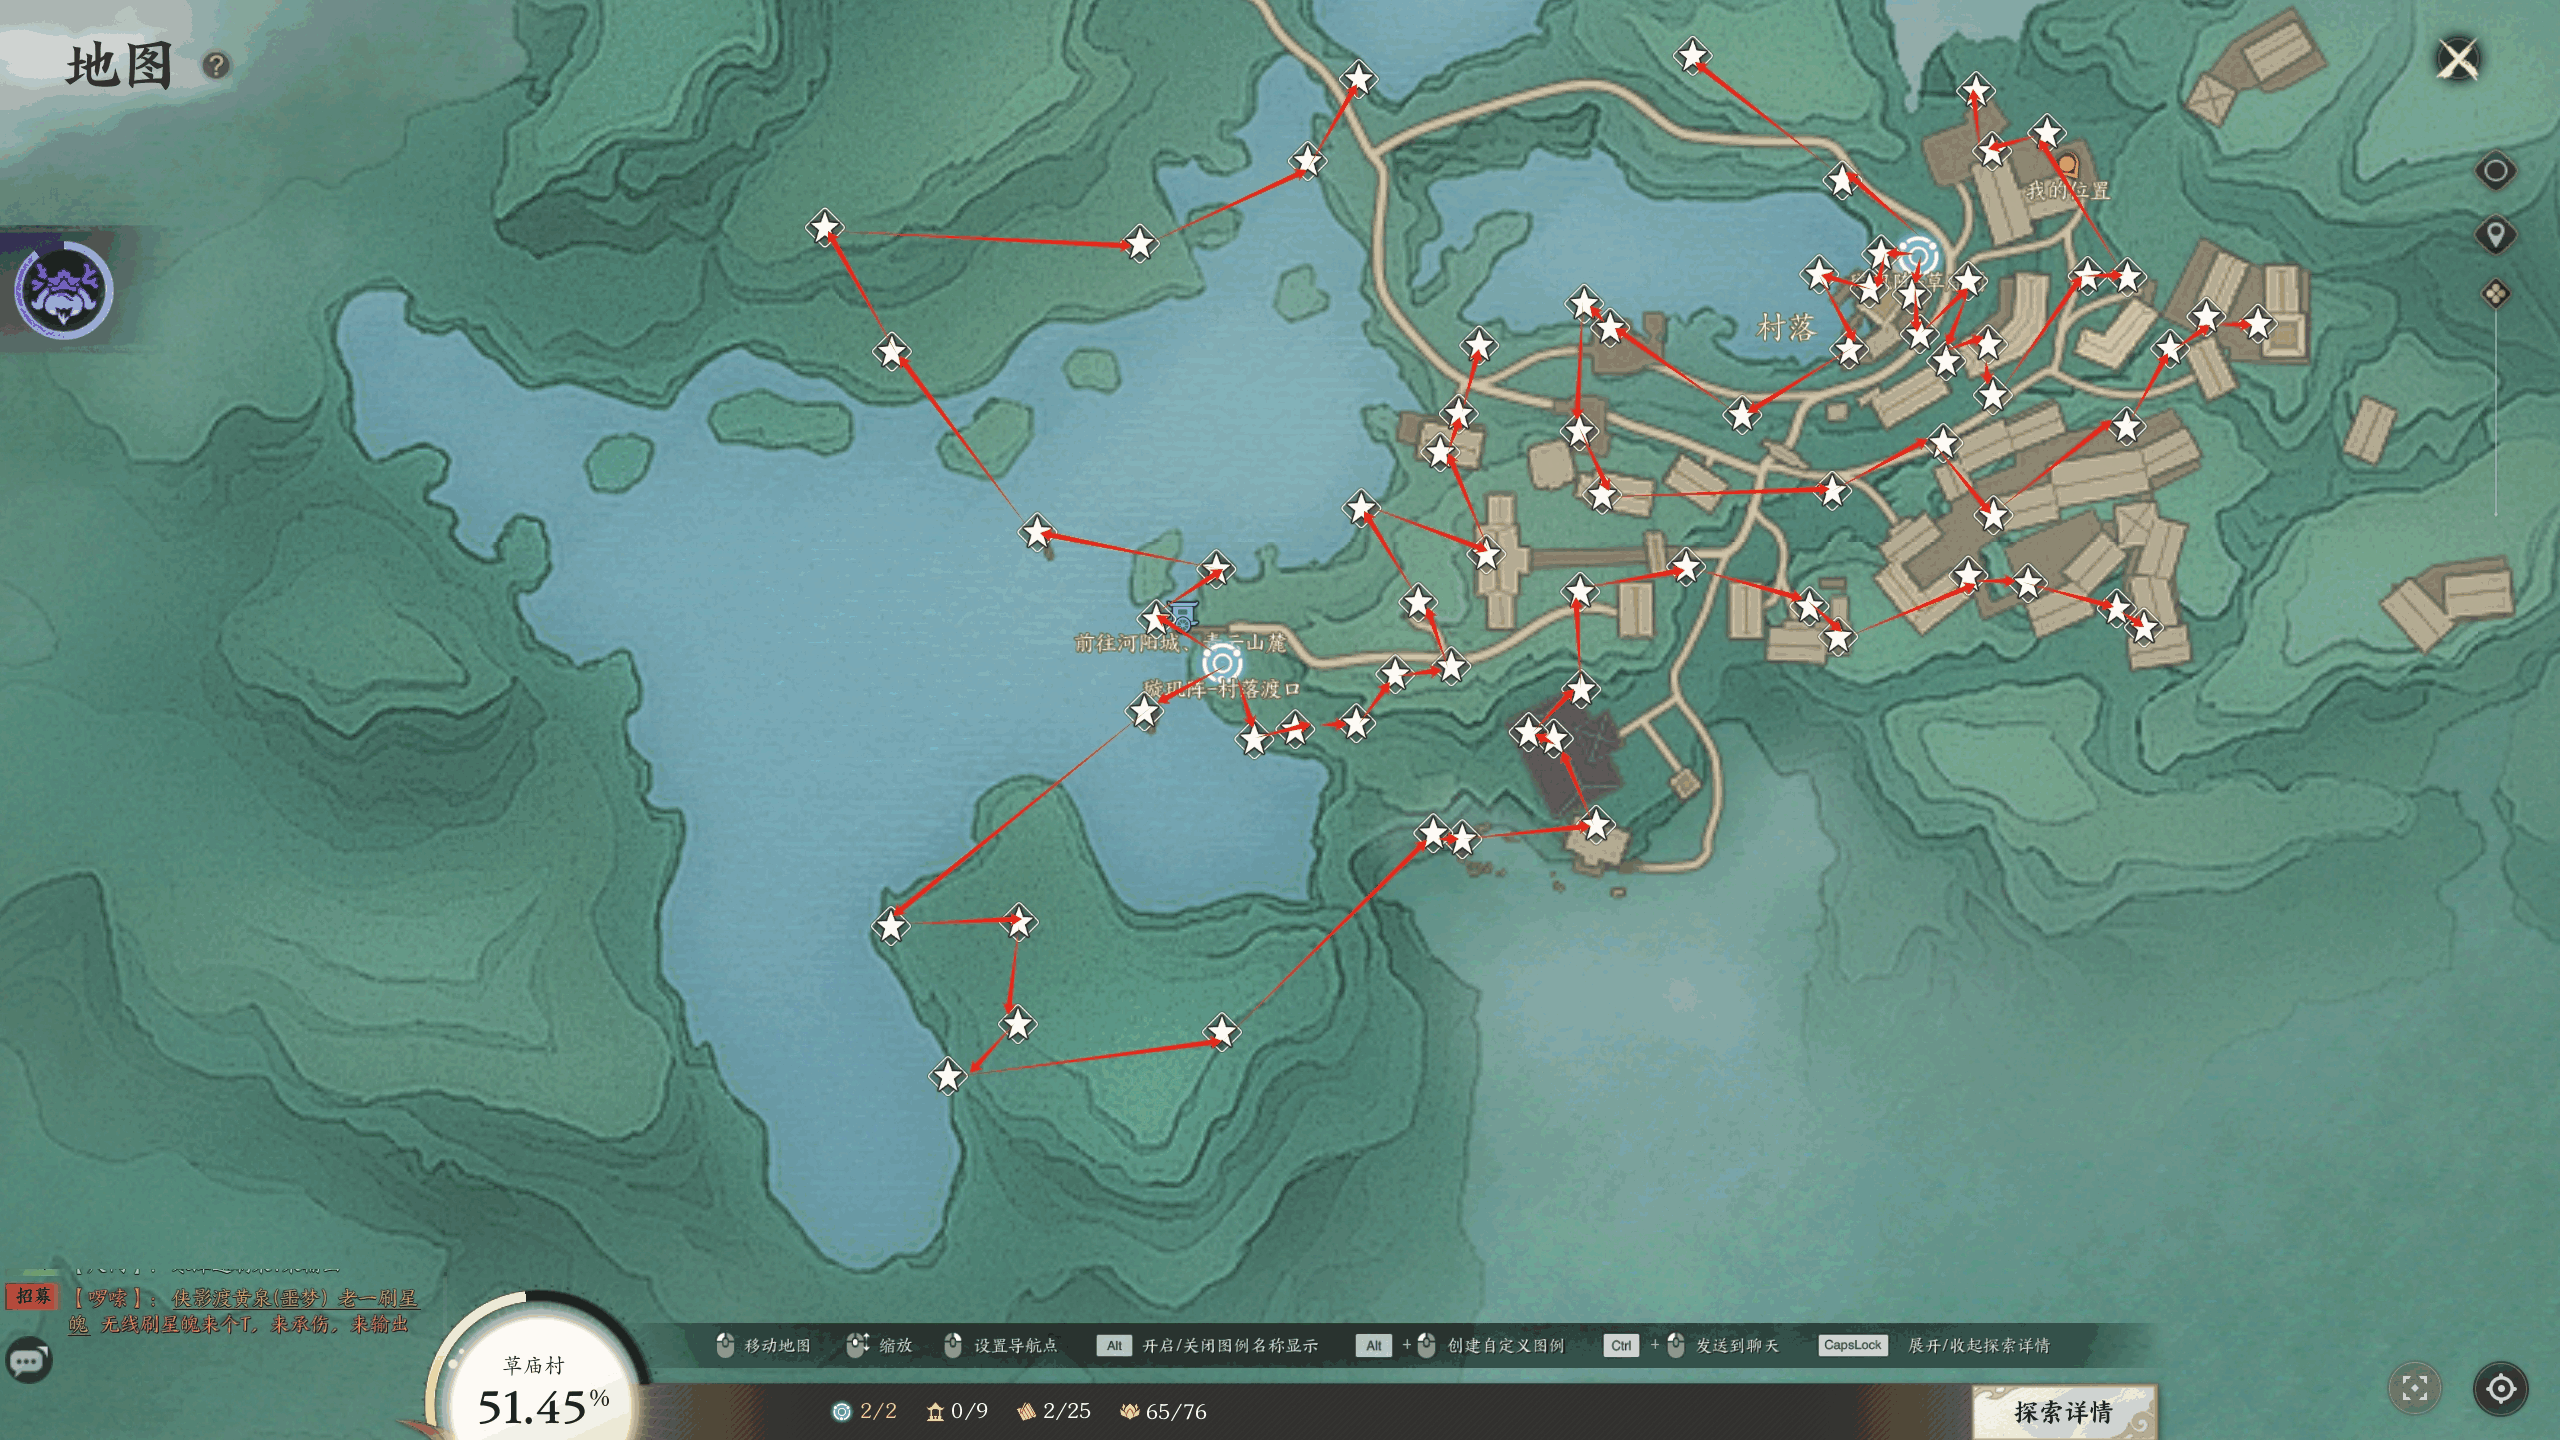Click the circle ring diamond icon

[2495, 171]
